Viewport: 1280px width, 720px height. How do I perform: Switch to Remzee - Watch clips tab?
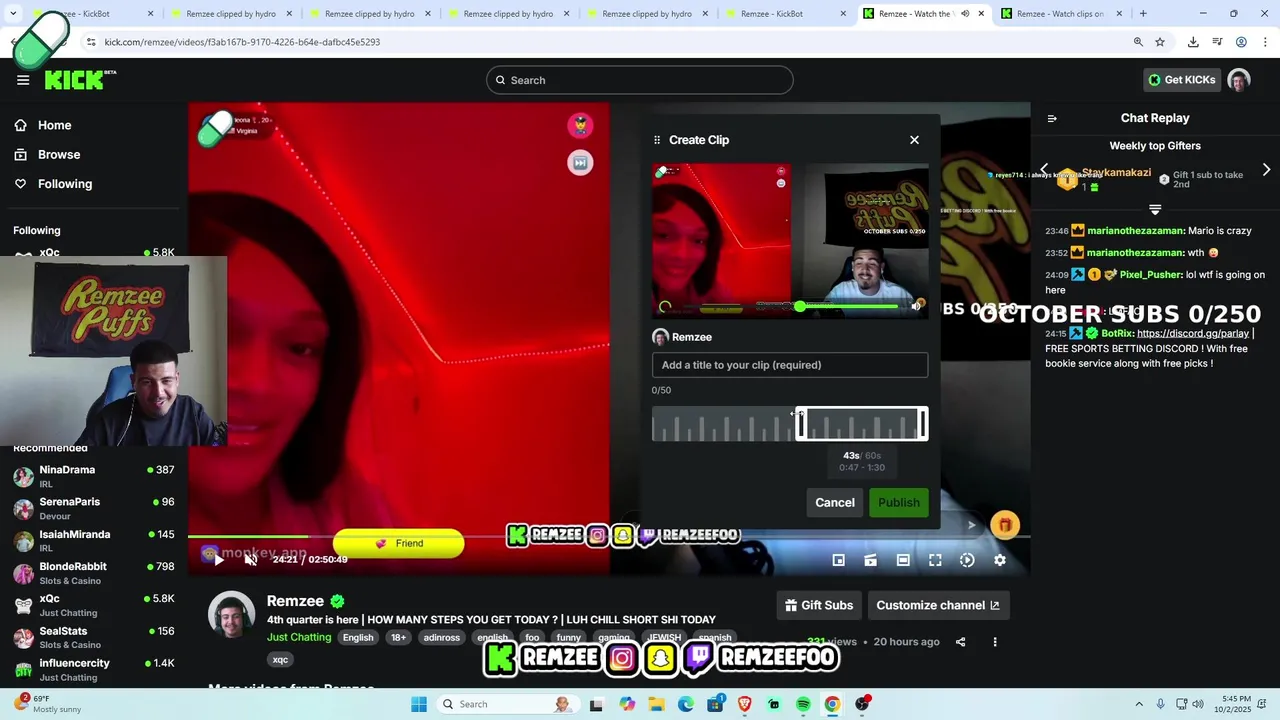(1062, 14)
